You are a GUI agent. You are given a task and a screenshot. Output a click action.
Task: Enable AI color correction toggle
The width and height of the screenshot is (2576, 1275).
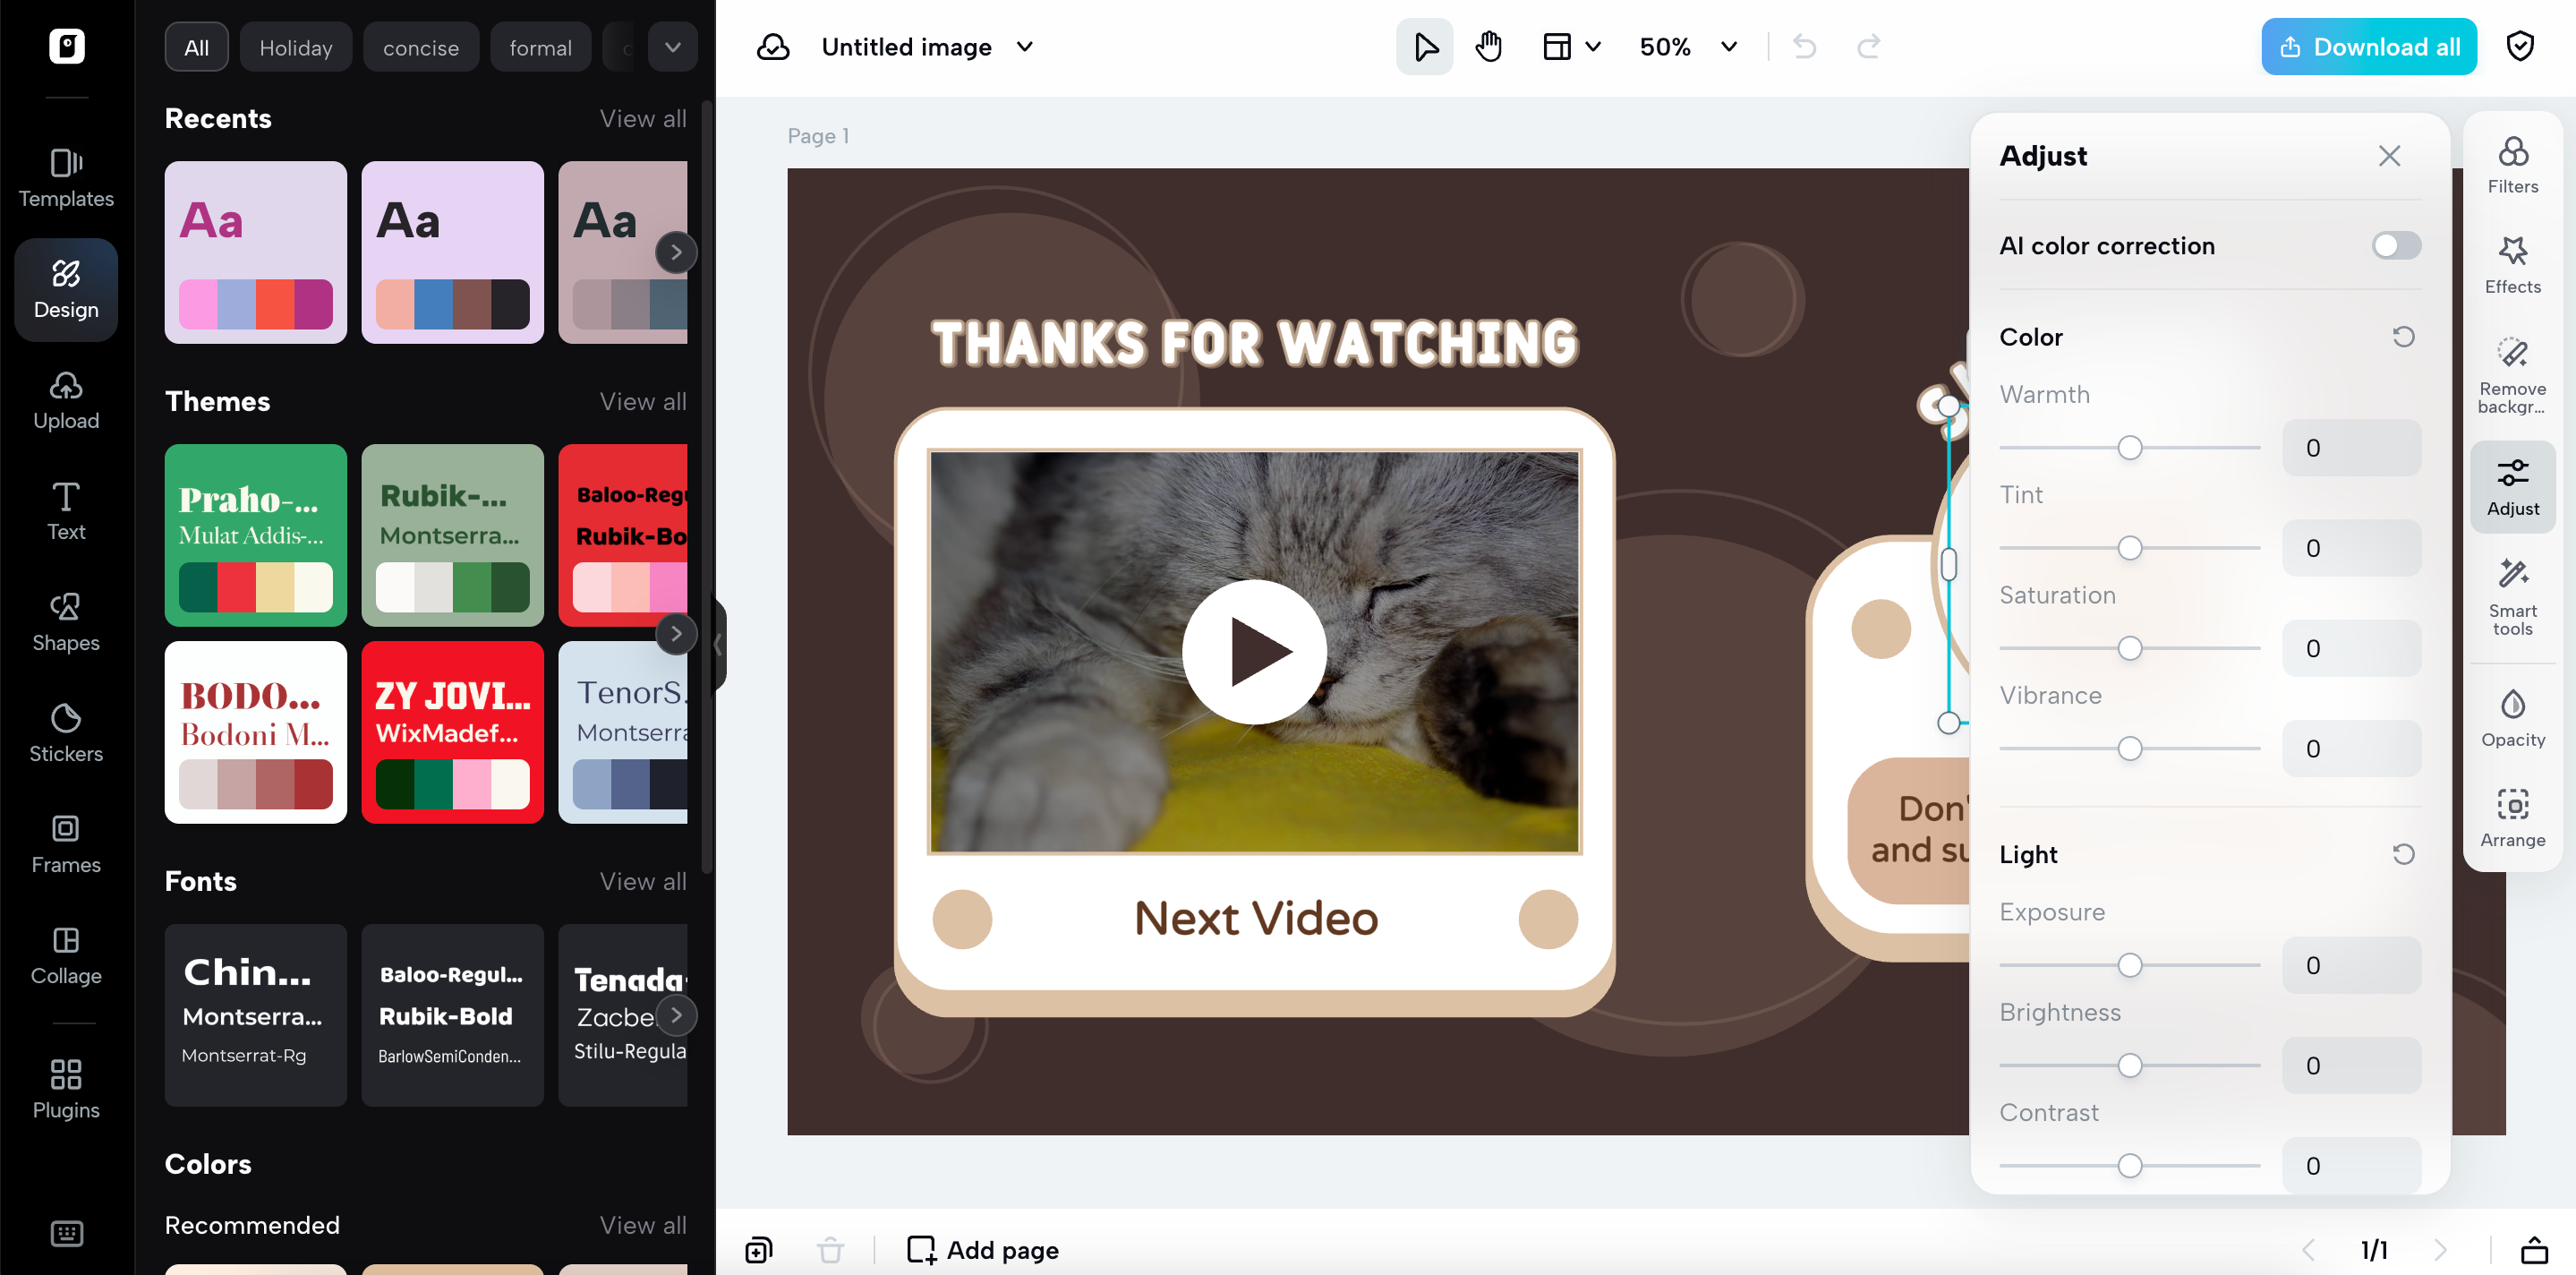click(2395, 246)
